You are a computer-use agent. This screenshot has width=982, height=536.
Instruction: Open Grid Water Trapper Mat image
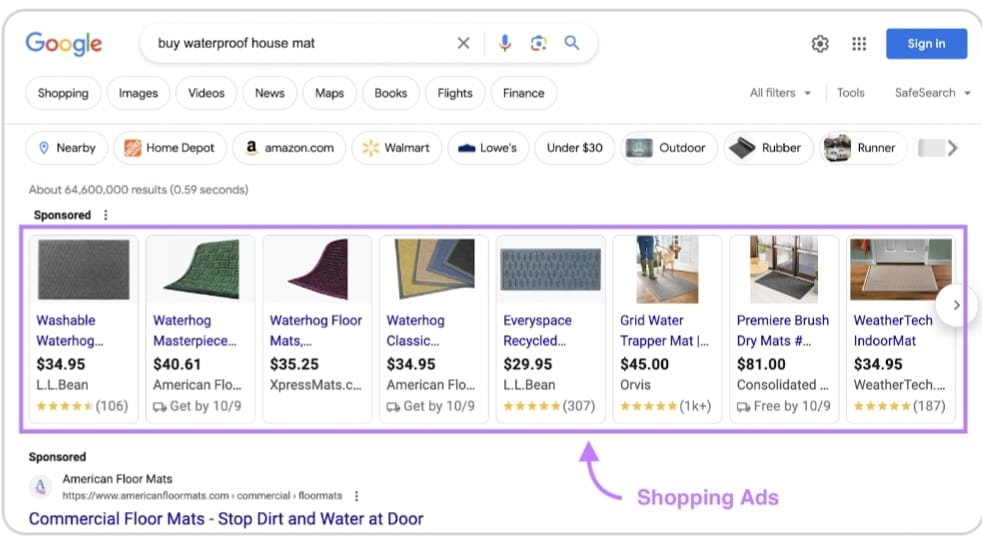(x=667, y=270)
